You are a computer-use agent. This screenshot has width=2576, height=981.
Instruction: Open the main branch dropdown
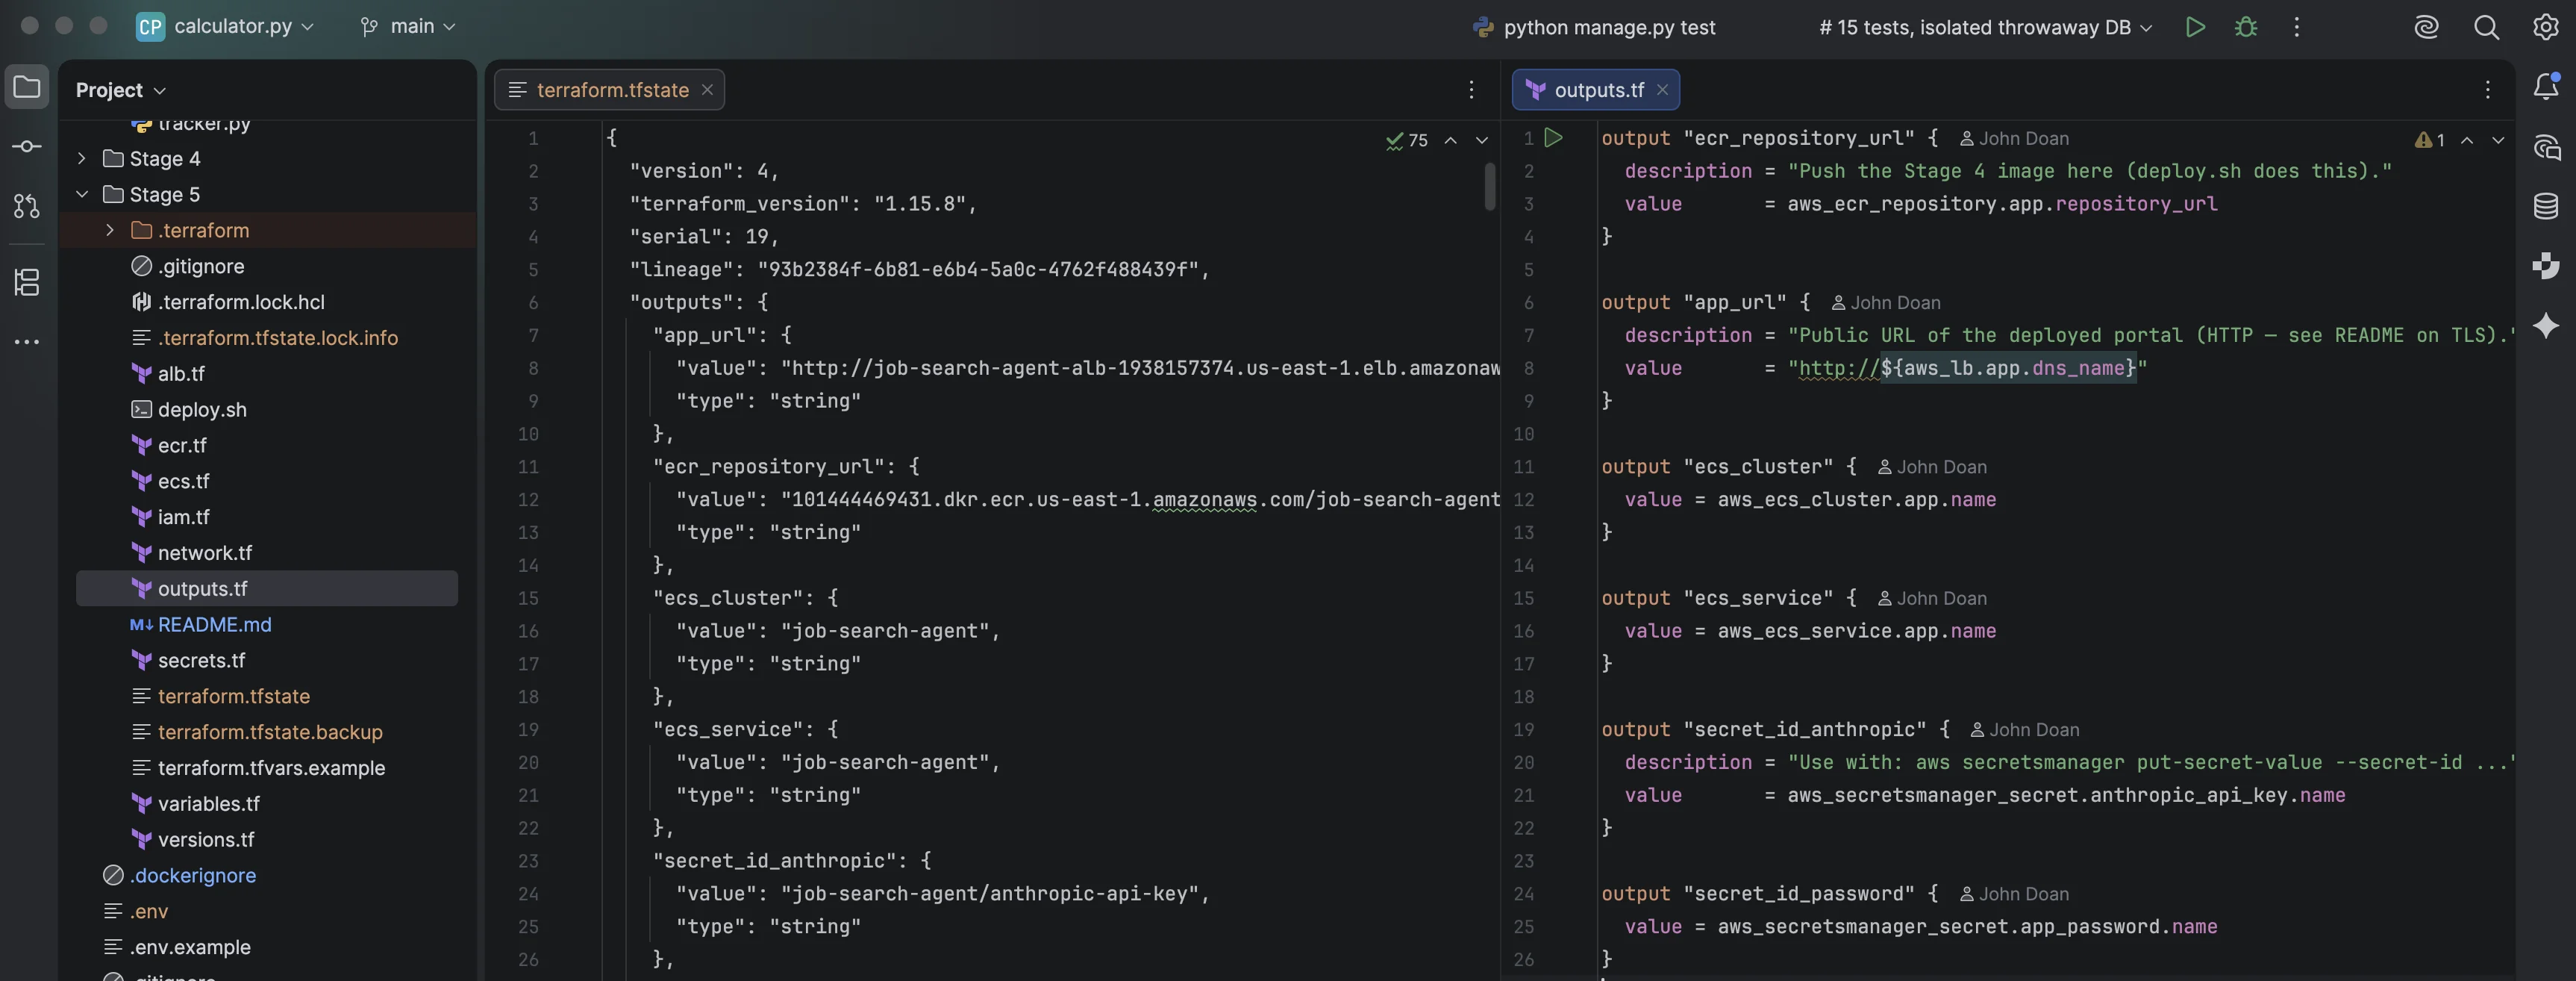tap(408, 27)
